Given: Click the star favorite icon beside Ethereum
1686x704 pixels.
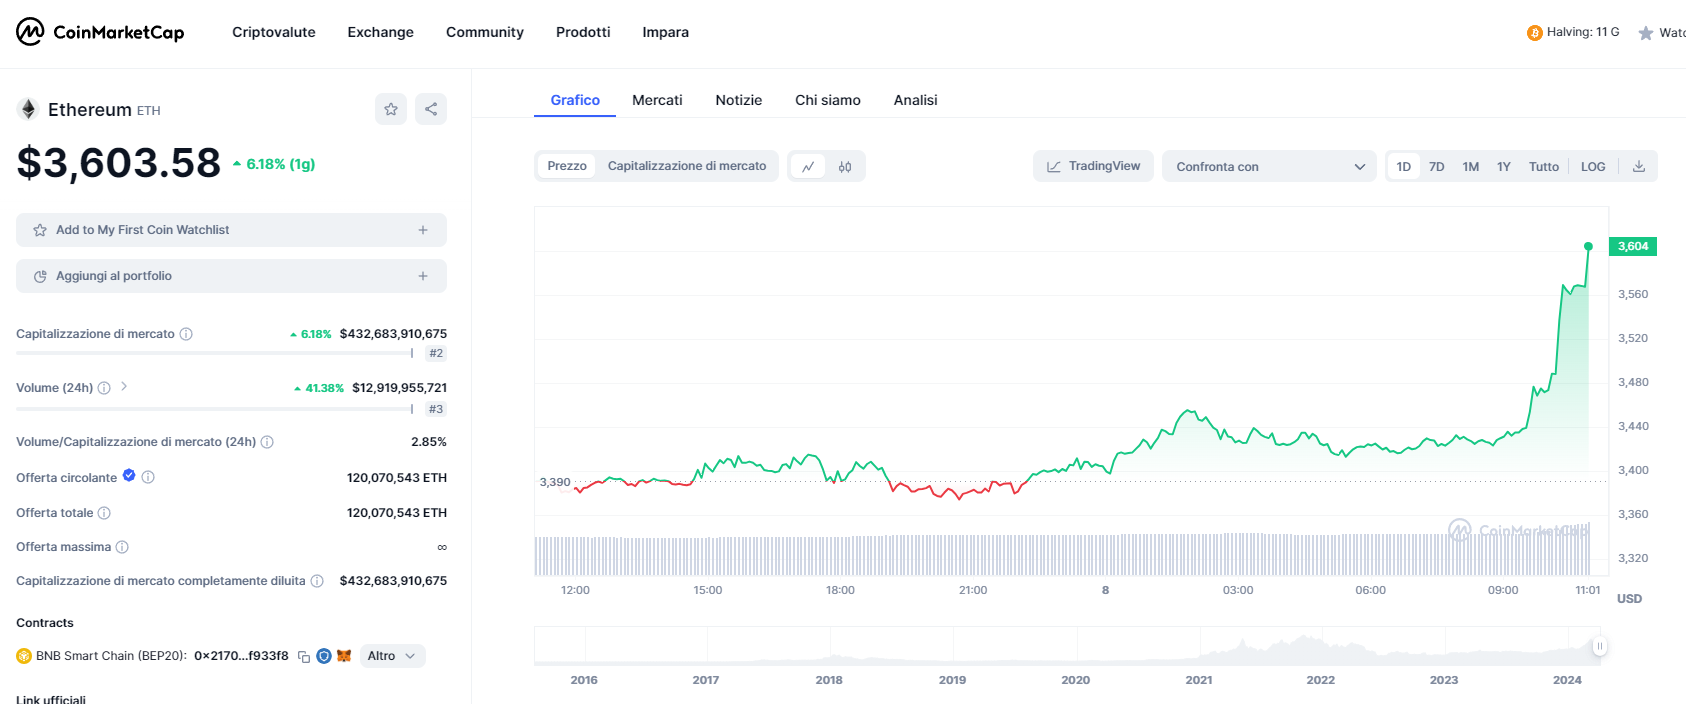Looking at the screenshot, I should pyautogui.click(x=391, y=109).
